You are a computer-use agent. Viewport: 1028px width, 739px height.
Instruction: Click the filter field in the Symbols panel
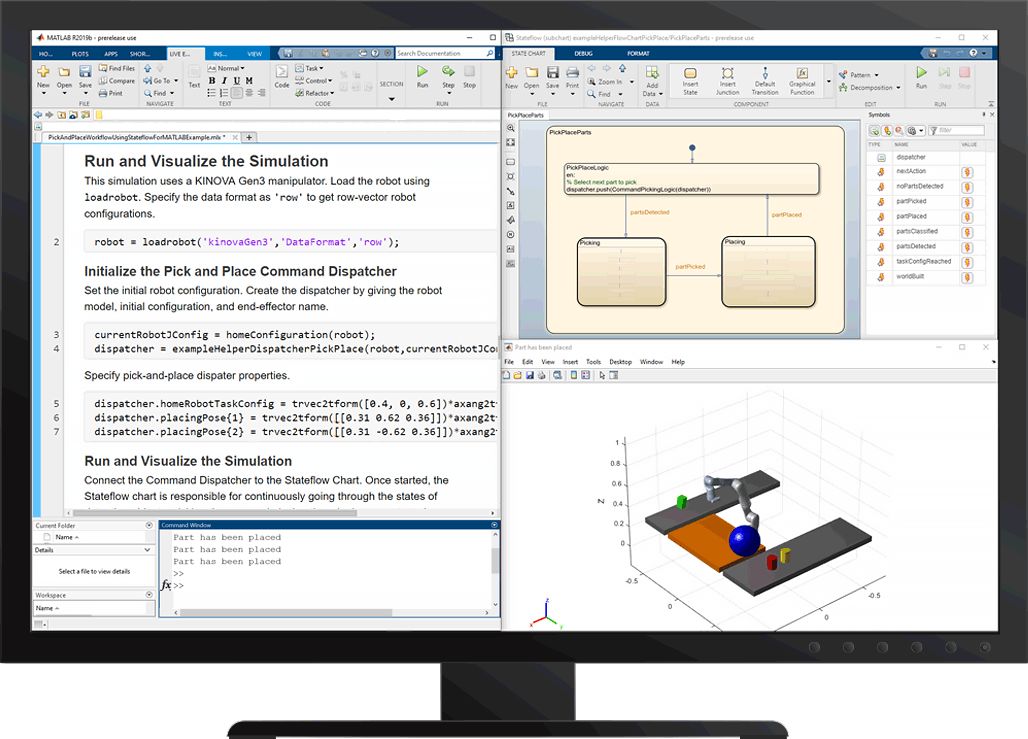click(957, 130)
